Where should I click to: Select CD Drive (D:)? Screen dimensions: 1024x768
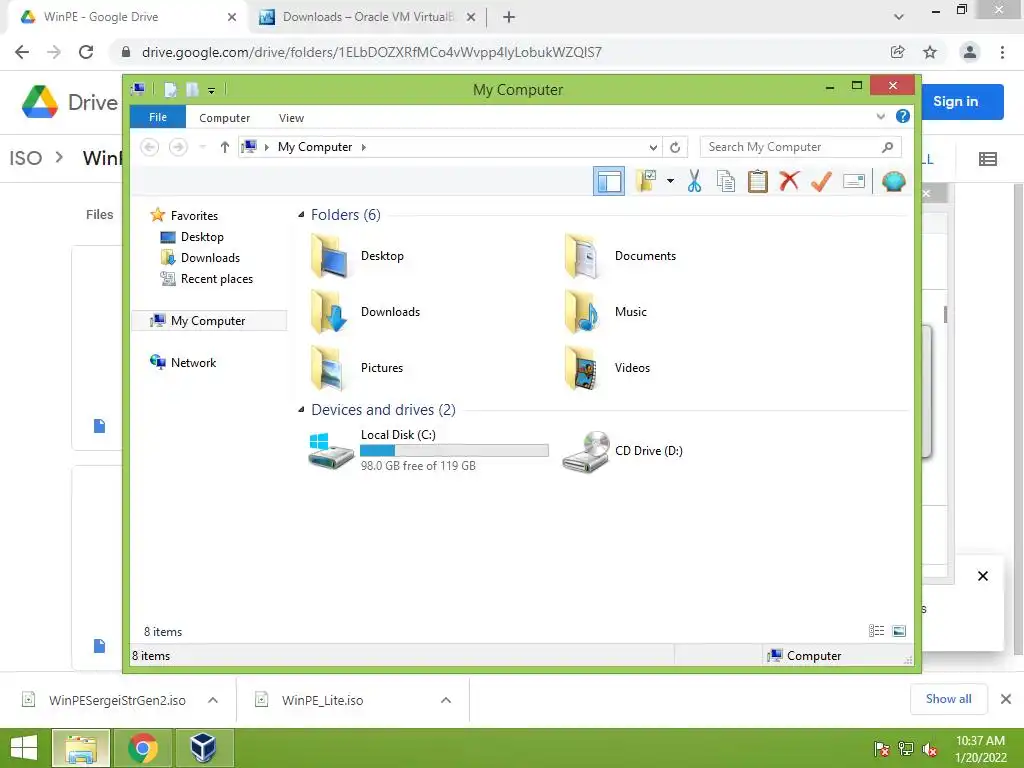622,451
